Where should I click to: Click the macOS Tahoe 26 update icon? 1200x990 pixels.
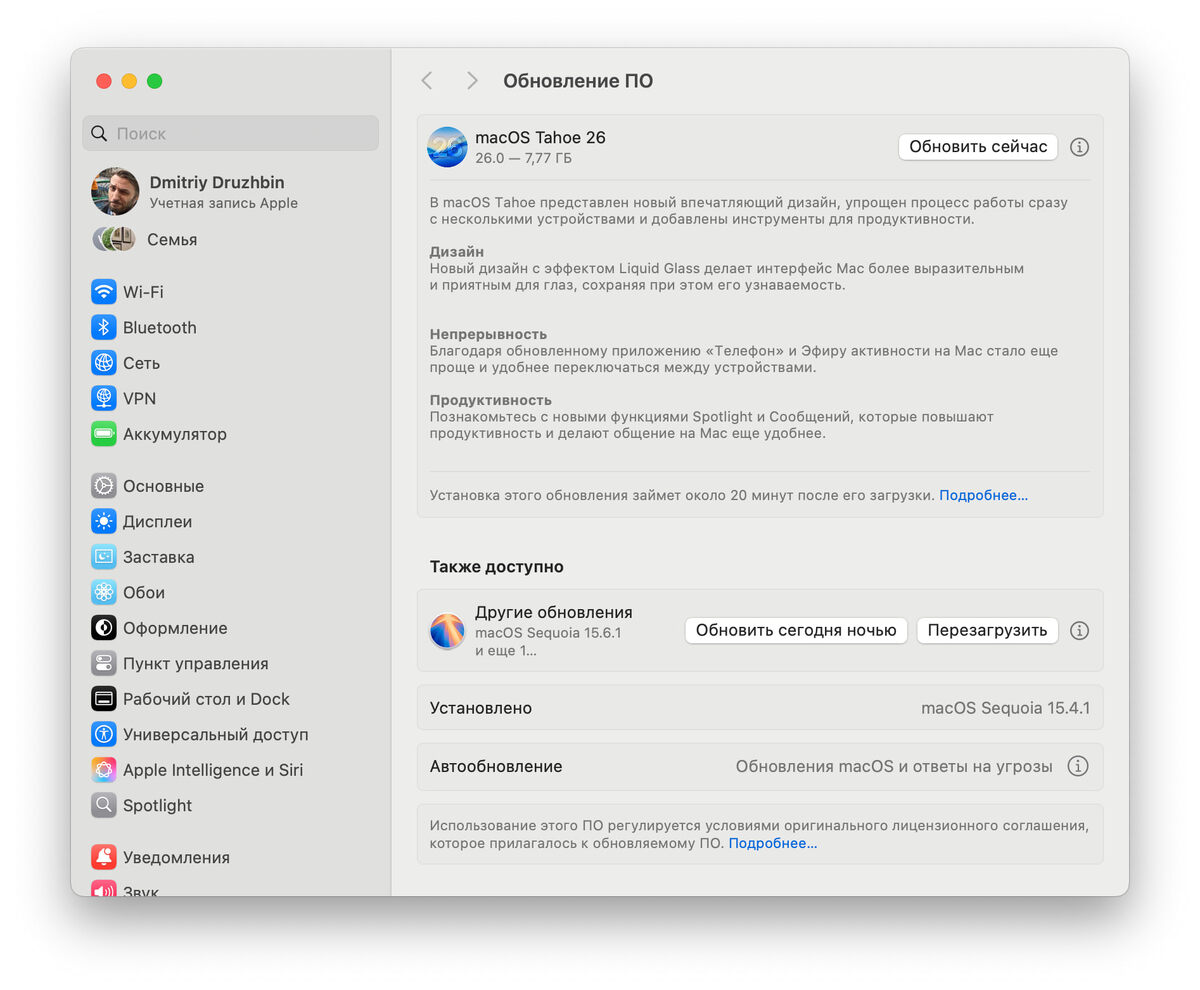click(x=447, y=147)
